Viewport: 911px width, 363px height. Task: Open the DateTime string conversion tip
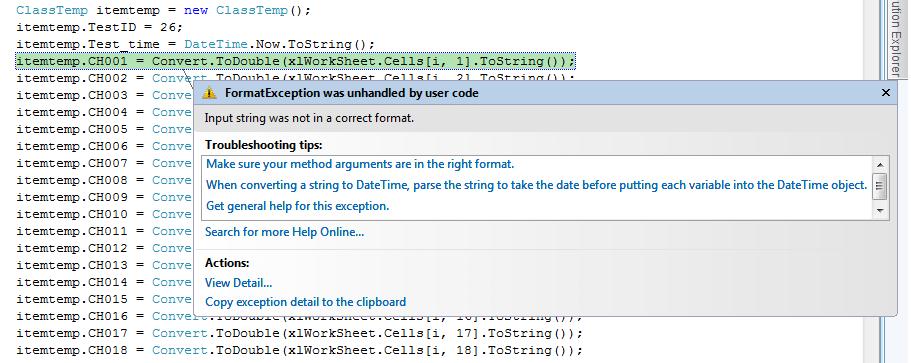537,185
